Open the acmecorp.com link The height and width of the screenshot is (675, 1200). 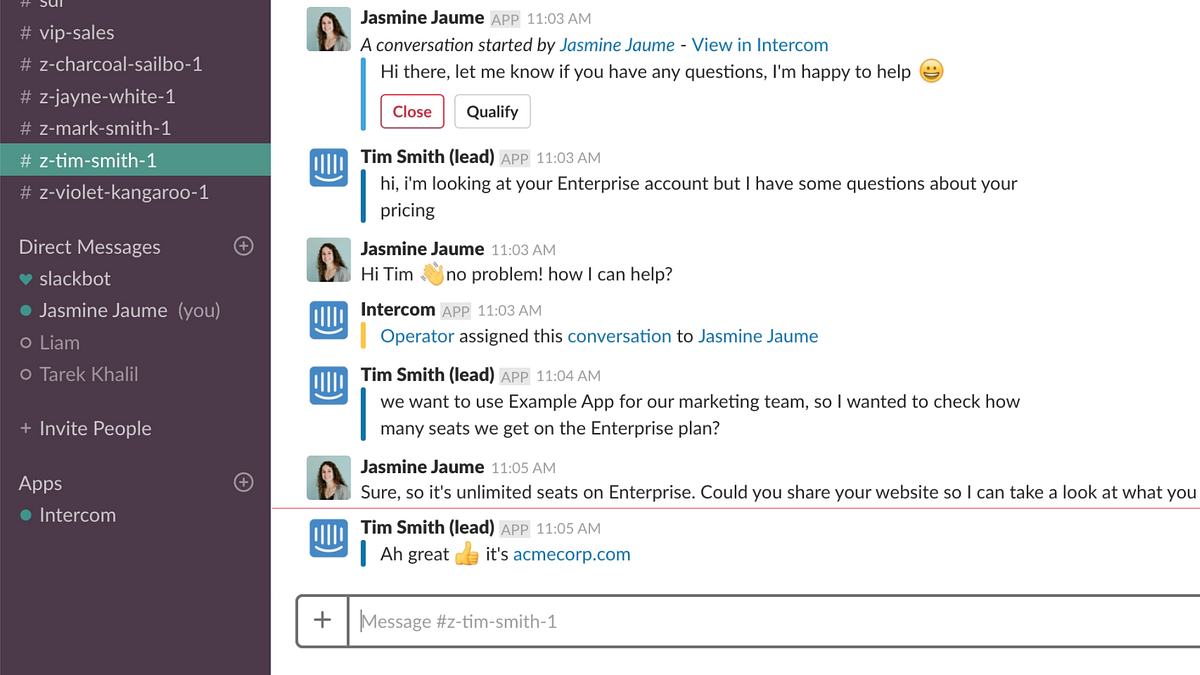[572, 554]
